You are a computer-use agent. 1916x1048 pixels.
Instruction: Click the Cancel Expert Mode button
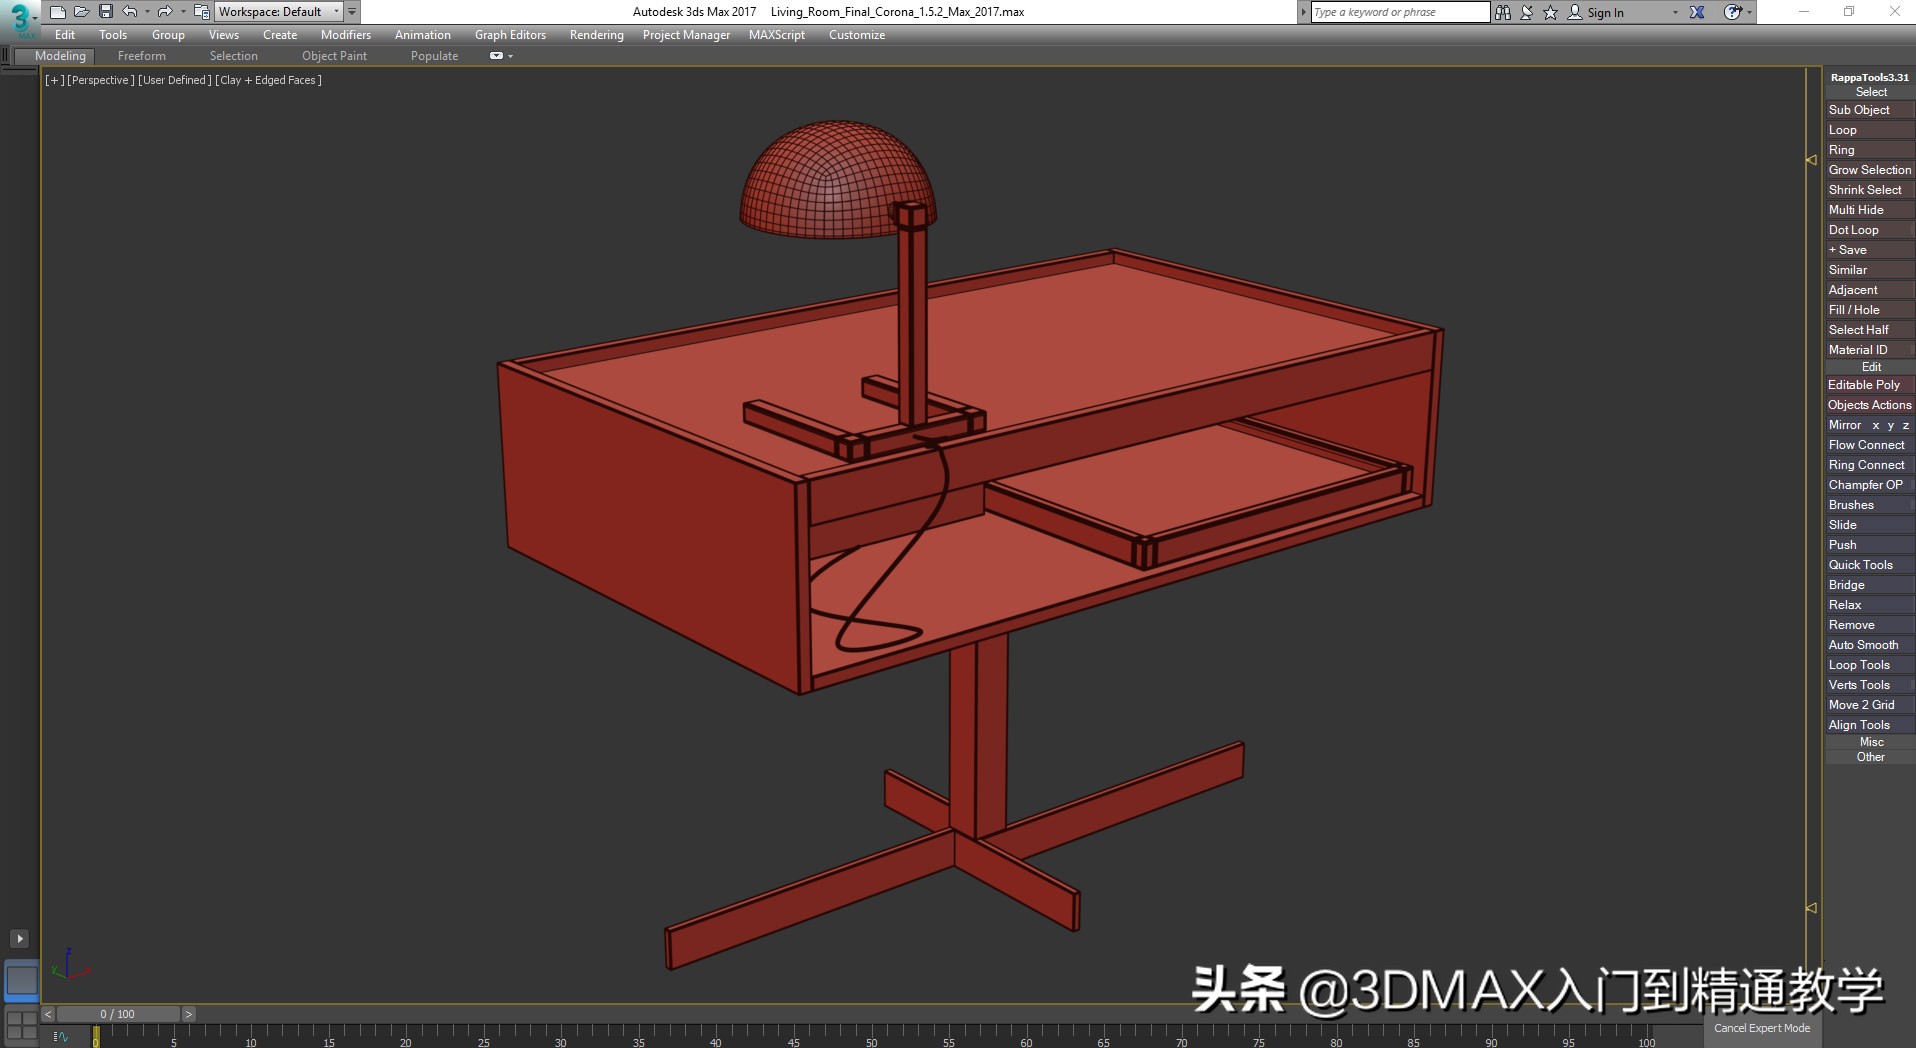[1762, 1028]
